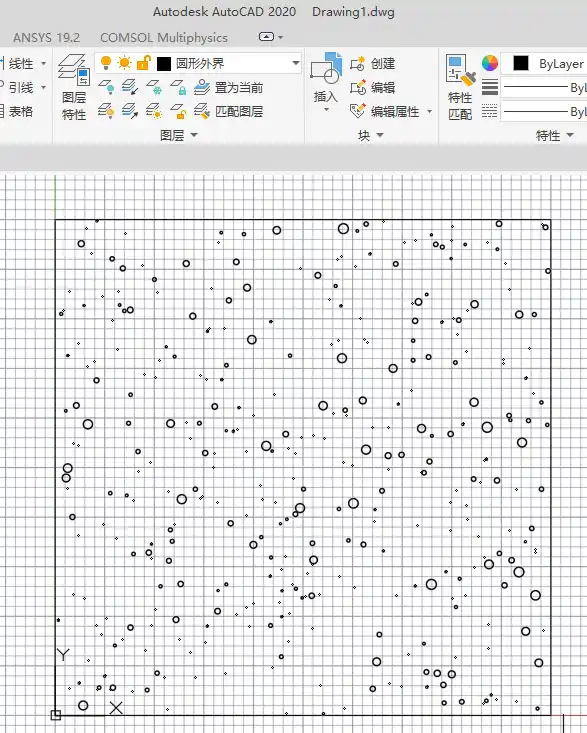Click the 置为当前 (Make Current) icon
The width and height of the screenshot is (587, 733).
(x=202, y=87)
